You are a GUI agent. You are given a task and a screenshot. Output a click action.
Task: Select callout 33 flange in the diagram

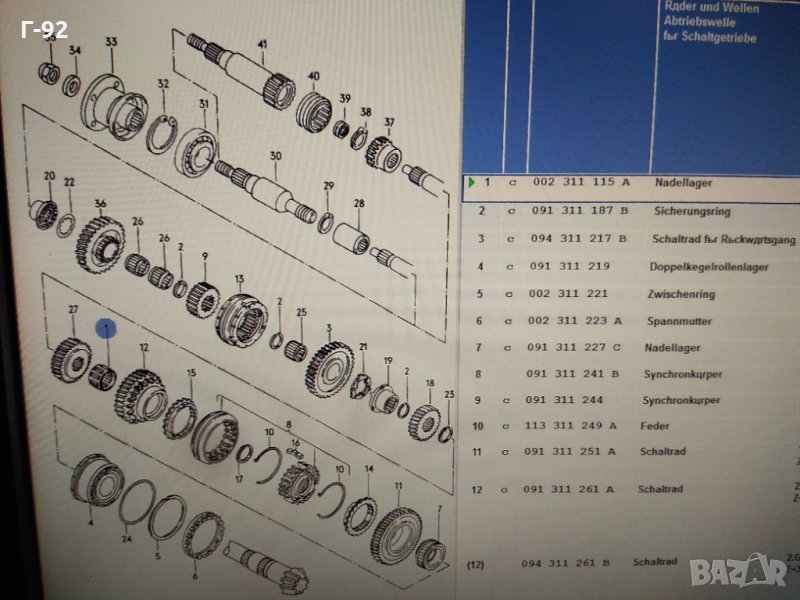pos(111,41)
